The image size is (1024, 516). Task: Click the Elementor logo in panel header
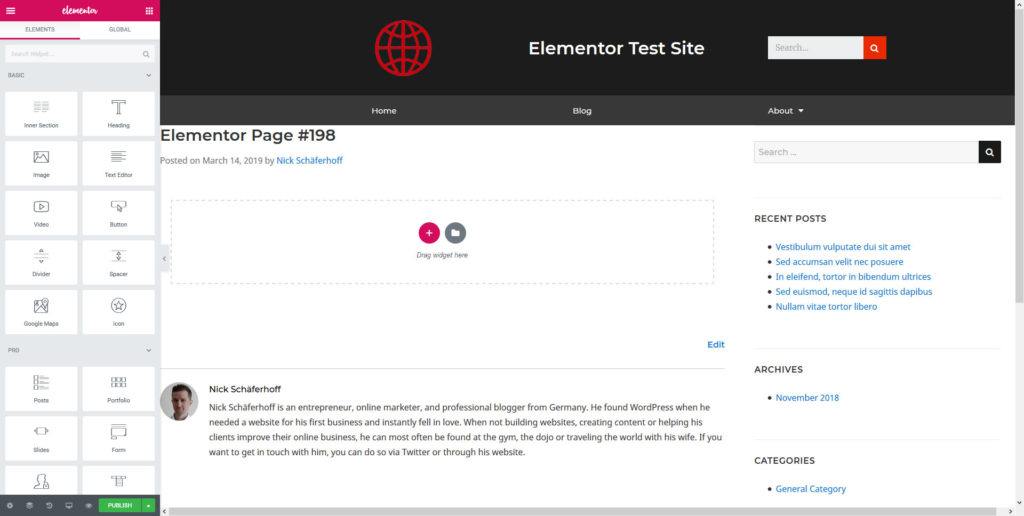[80, 10]
